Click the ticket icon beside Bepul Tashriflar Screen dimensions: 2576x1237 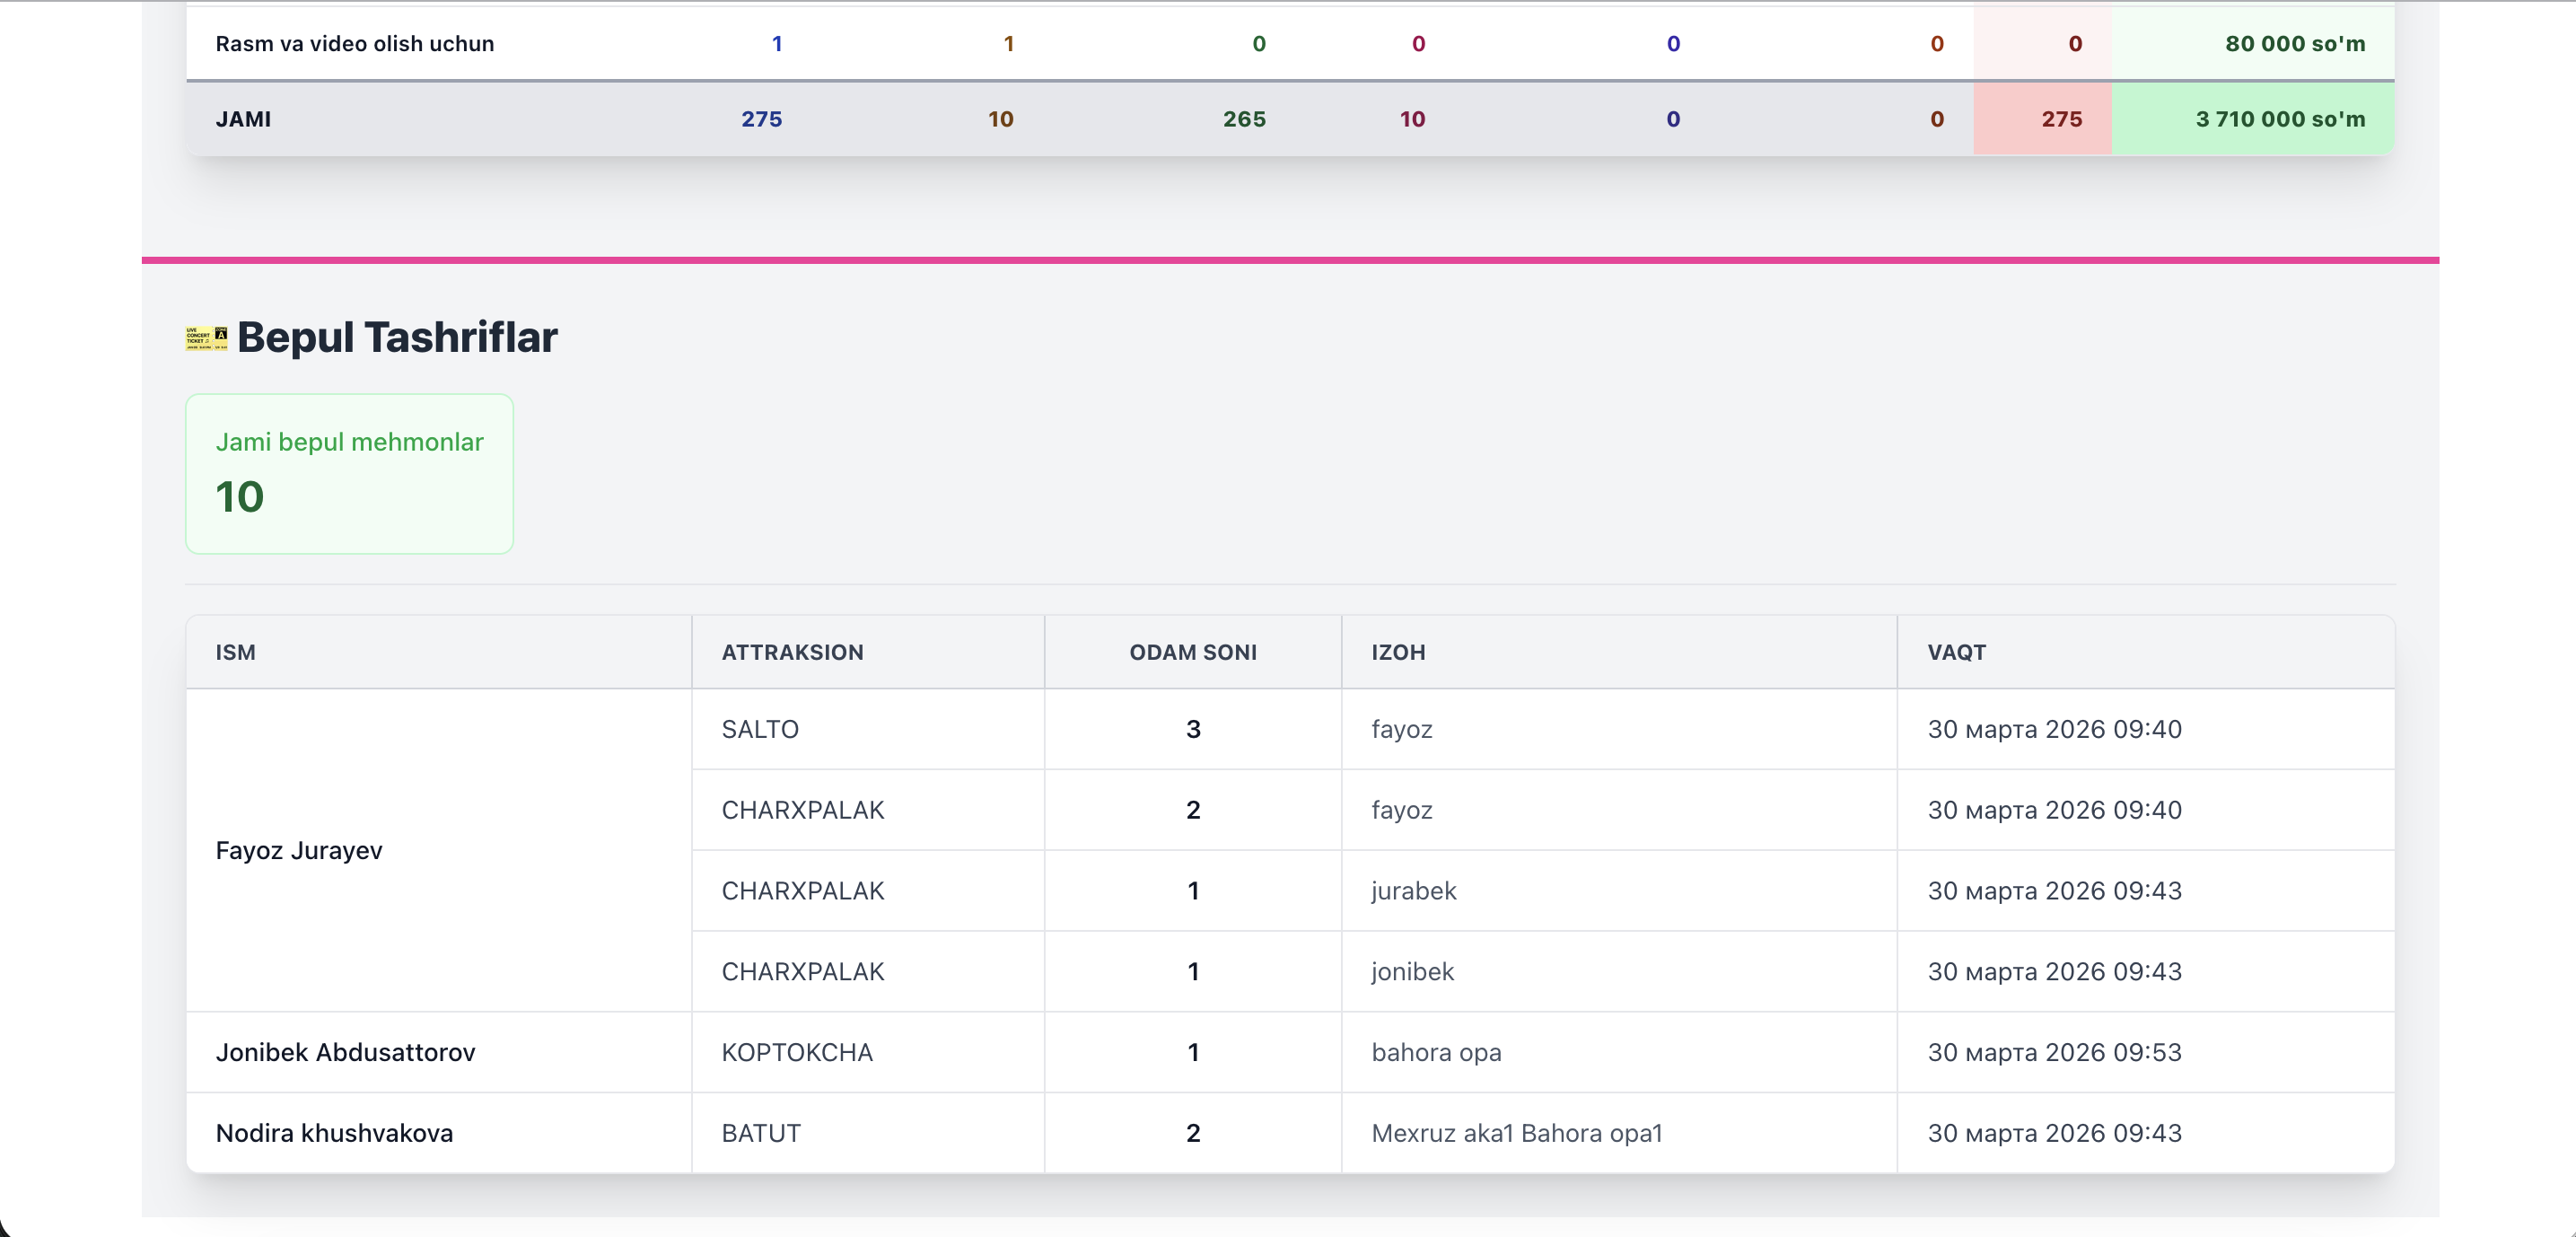point(206,338)
